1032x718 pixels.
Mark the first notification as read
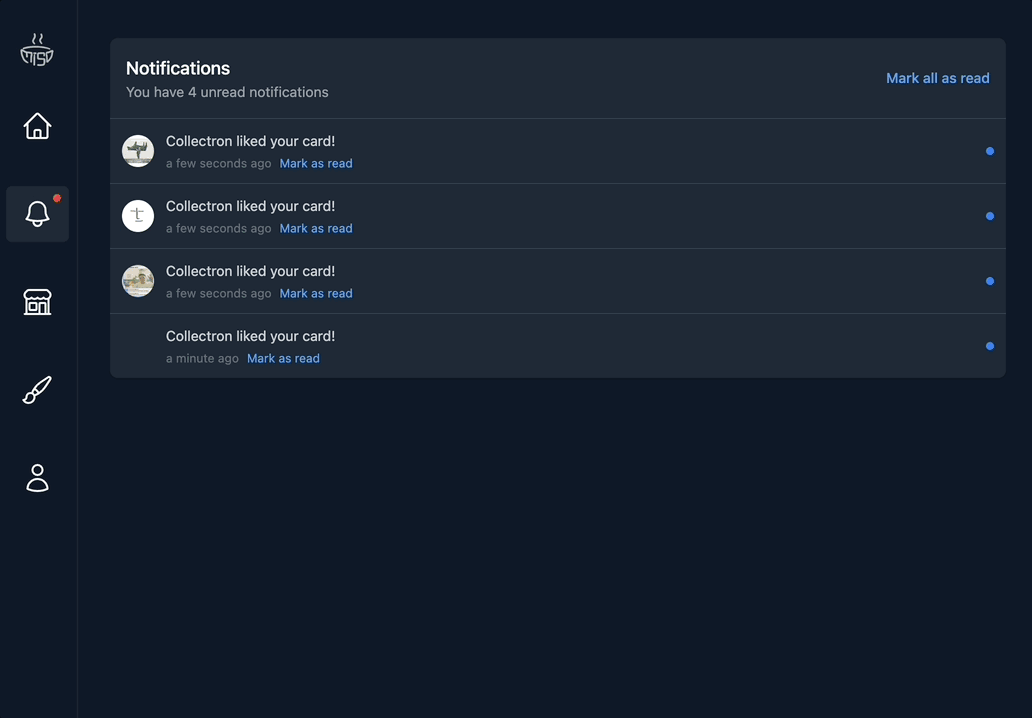point(316,164)
